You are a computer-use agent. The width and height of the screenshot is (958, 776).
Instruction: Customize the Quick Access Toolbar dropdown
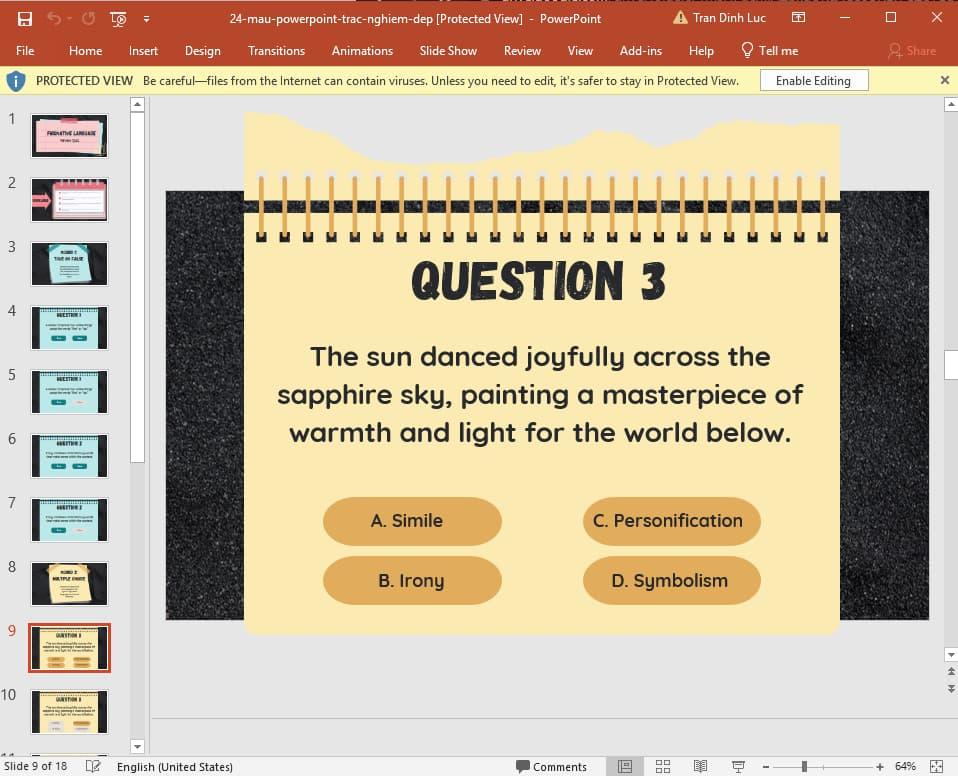tap(146, 18)
